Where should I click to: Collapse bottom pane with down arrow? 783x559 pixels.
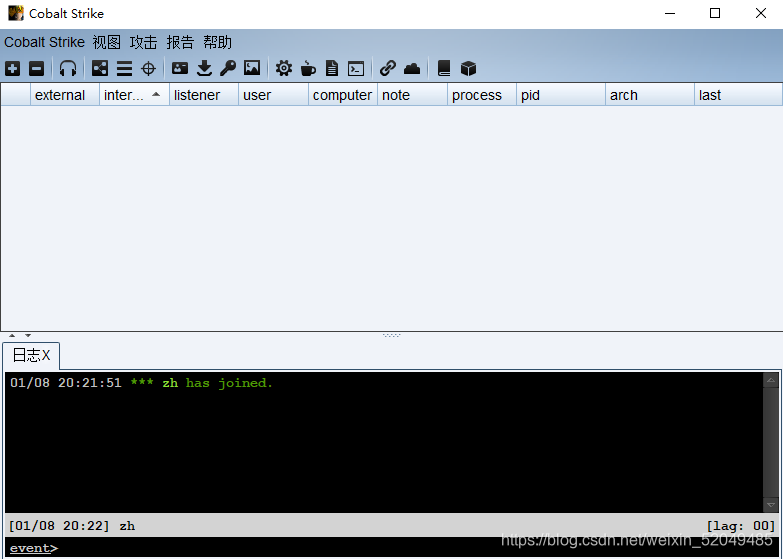tap(28, 336)
